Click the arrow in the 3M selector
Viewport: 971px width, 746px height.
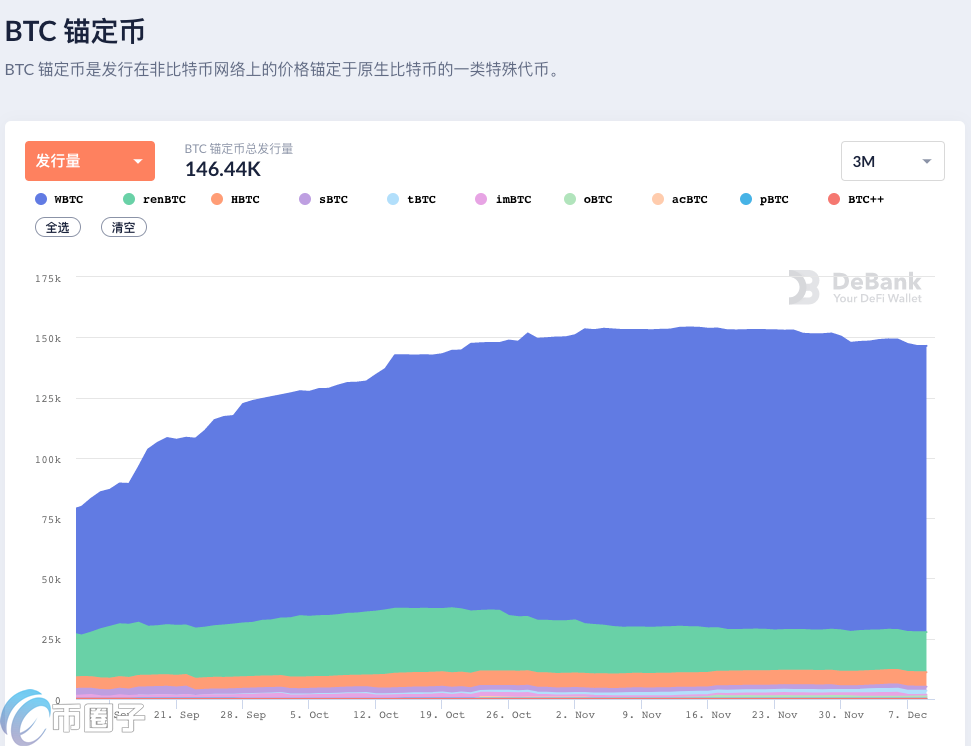coord(927,161)
